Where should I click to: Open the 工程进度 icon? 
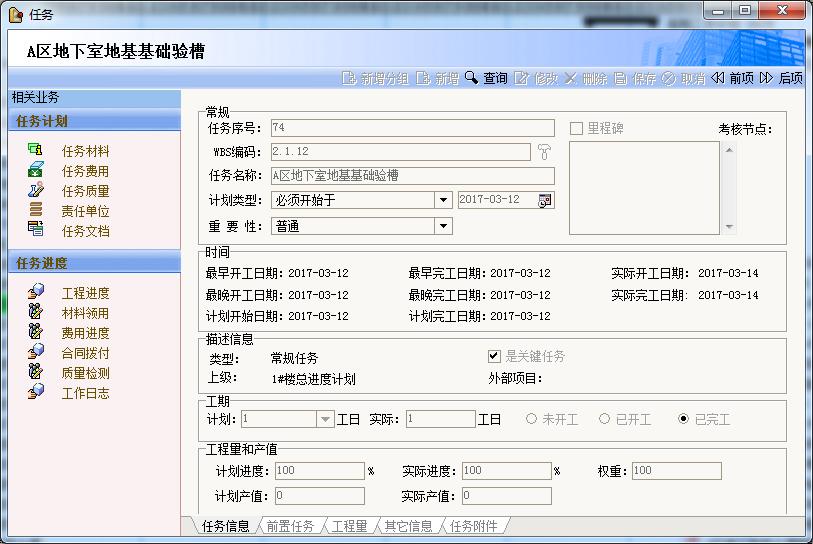pyautogui.click(x=36, y=293)
